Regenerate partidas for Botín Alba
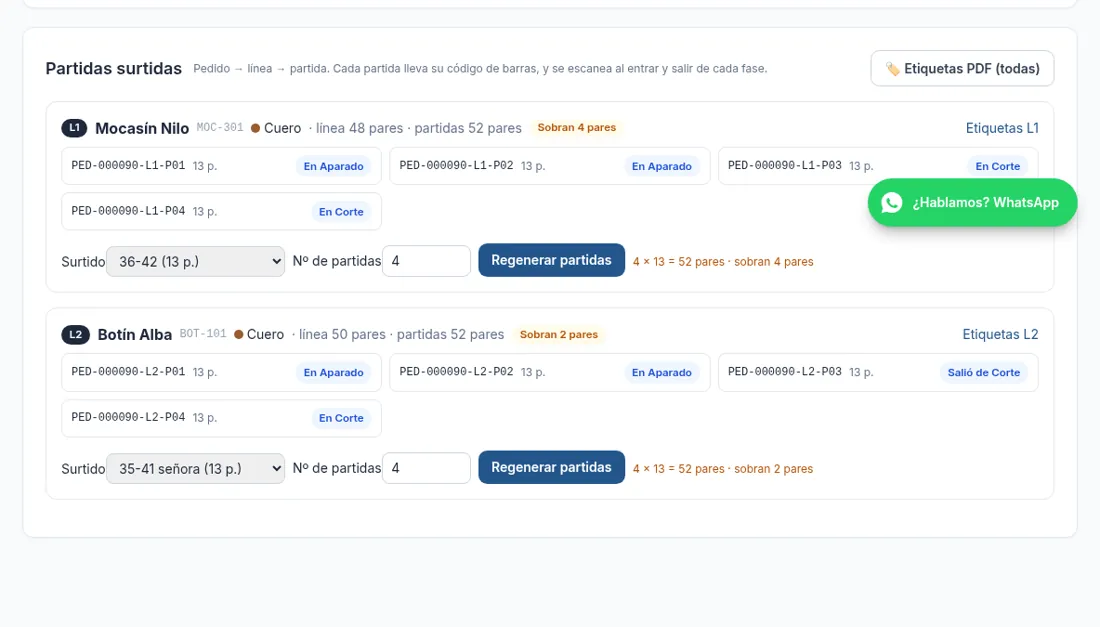Screen dimensions: 1100x627 click(551, 467)
